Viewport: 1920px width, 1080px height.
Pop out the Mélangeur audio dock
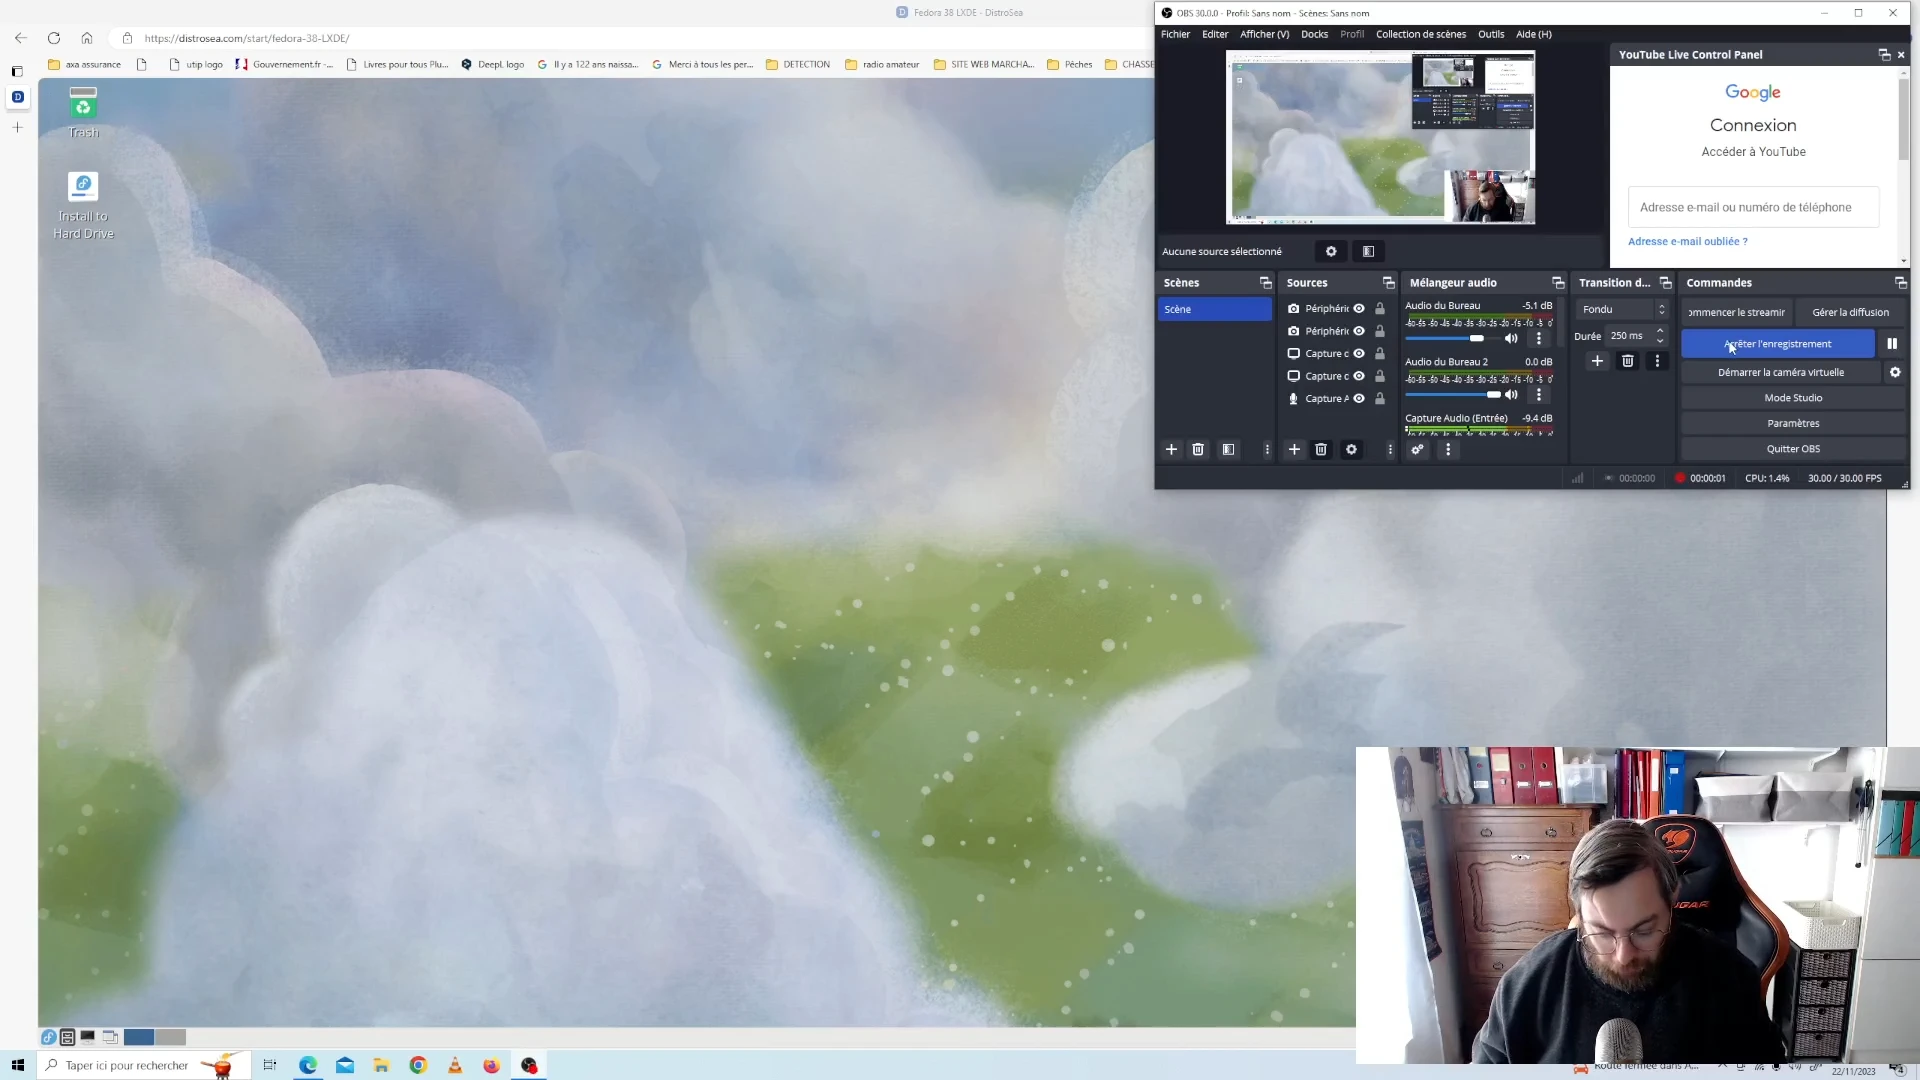[x=1558, y=283]
